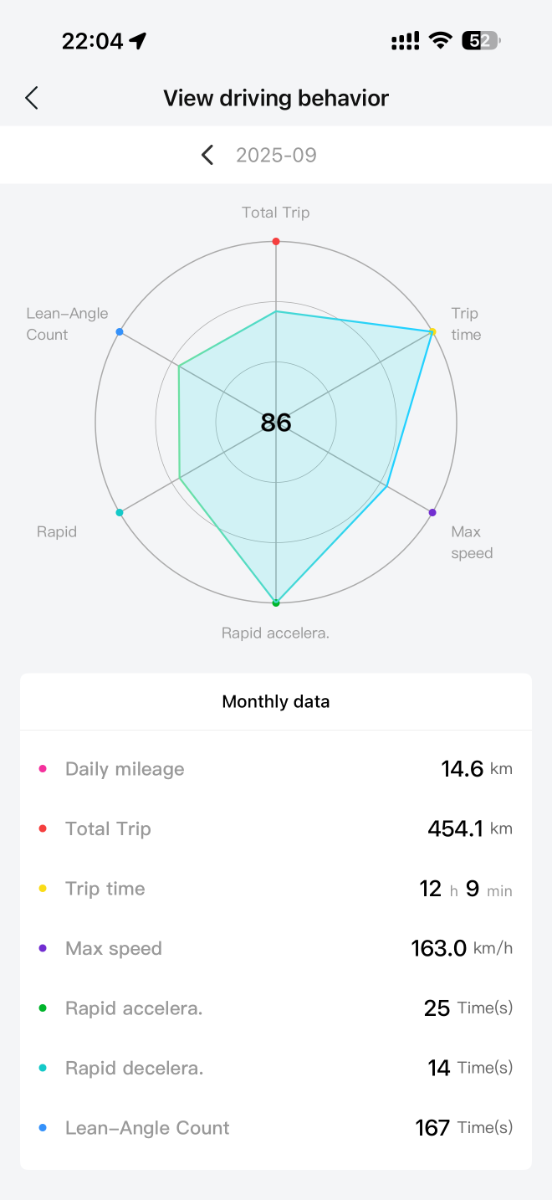Open the Daily mileage row
Screen dimensions: 552x1200
tap(276, 769)
